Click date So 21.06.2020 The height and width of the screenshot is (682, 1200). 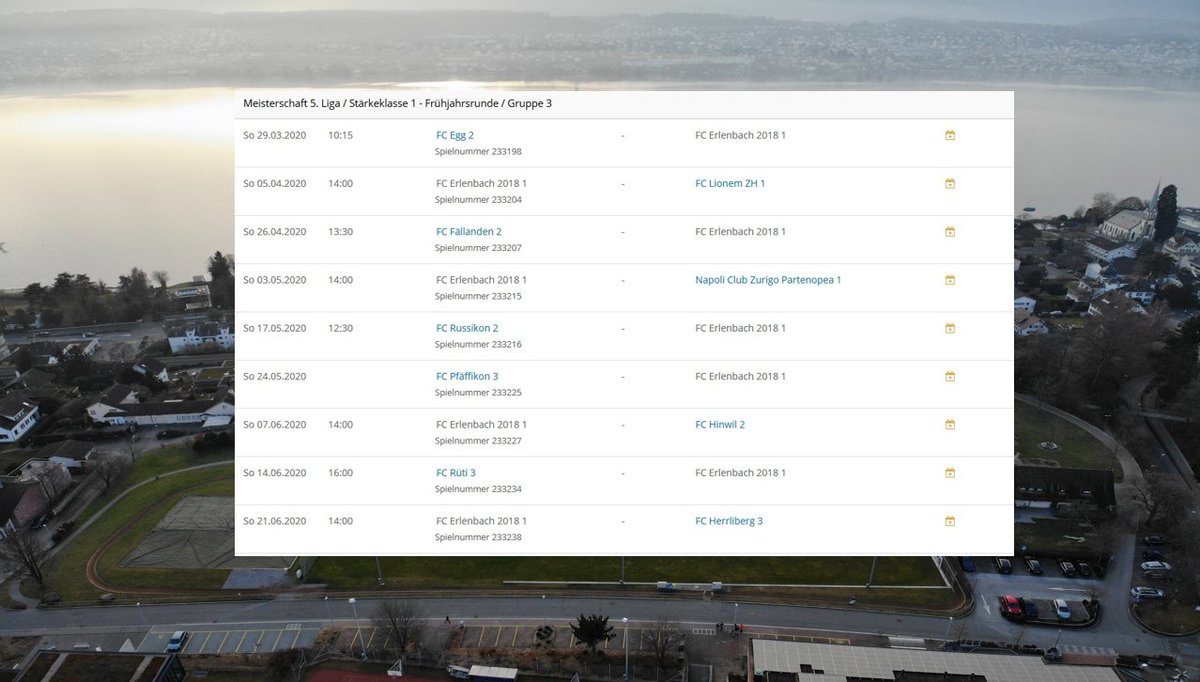[x=275, y=521]
